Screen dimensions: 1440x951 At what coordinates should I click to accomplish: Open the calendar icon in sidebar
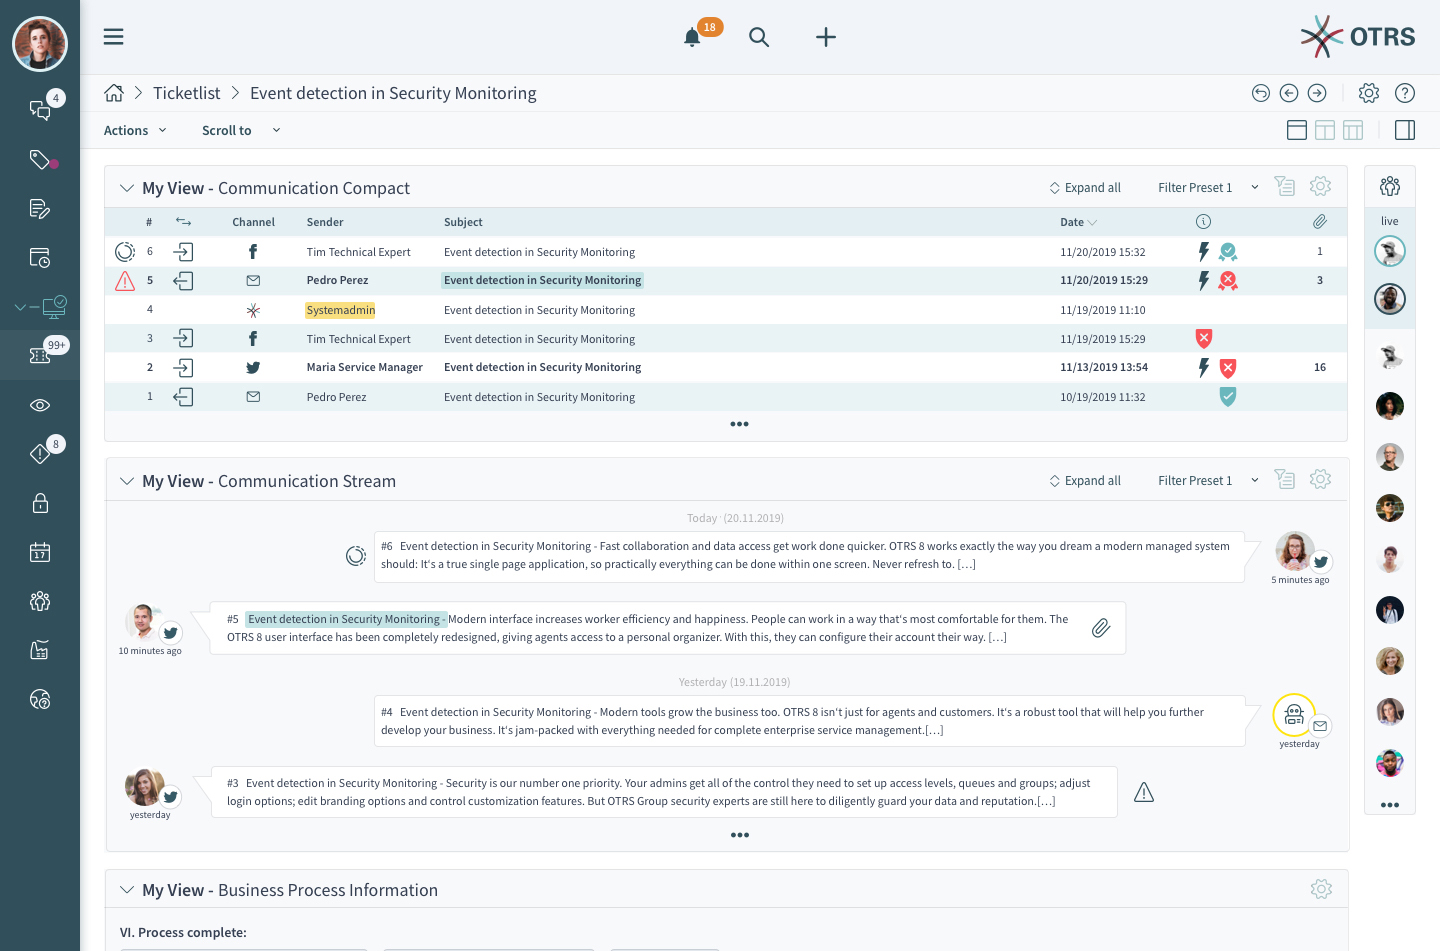coord(40,552)
